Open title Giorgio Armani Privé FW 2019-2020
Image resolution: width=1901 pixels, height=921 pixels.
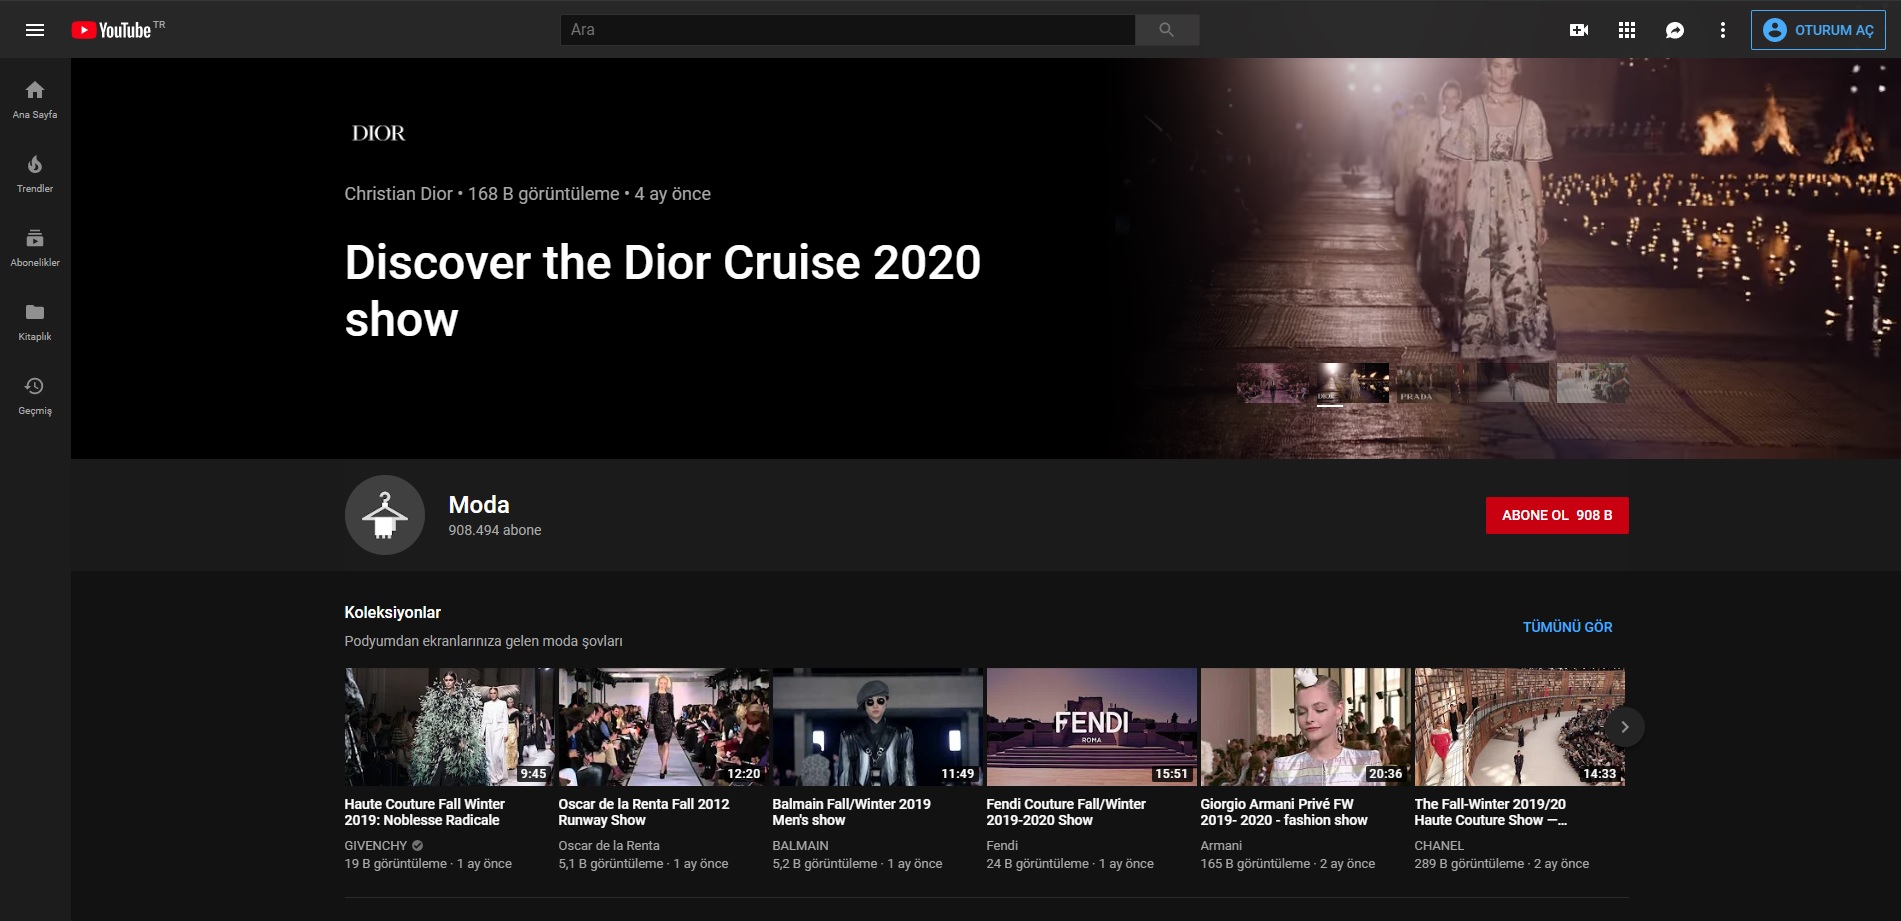click(1284, 812)
